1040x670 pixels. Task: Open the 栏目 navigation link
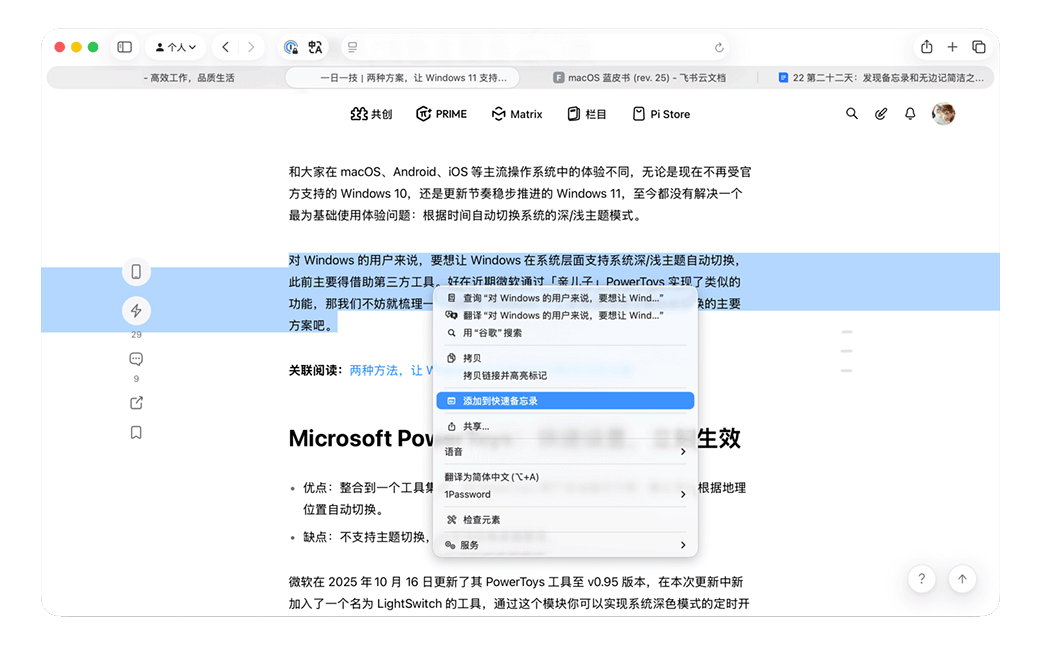(587, 114)
